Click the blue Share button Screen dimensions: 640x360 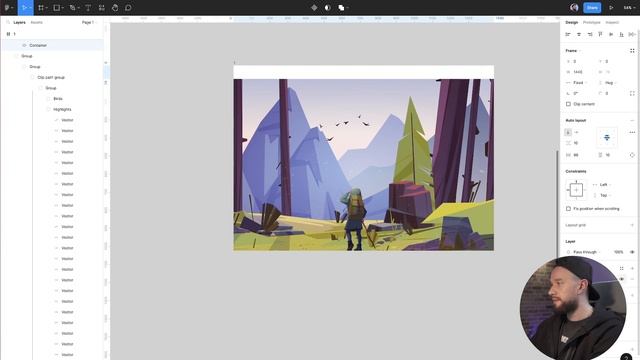592,7
